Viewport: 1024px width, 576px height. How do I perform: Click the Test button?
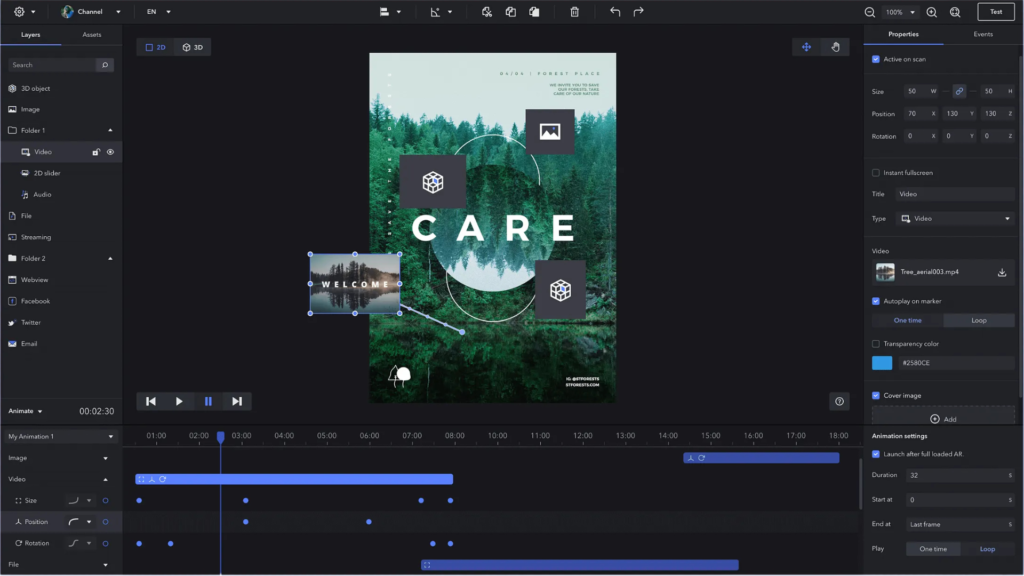pos(995,12)
